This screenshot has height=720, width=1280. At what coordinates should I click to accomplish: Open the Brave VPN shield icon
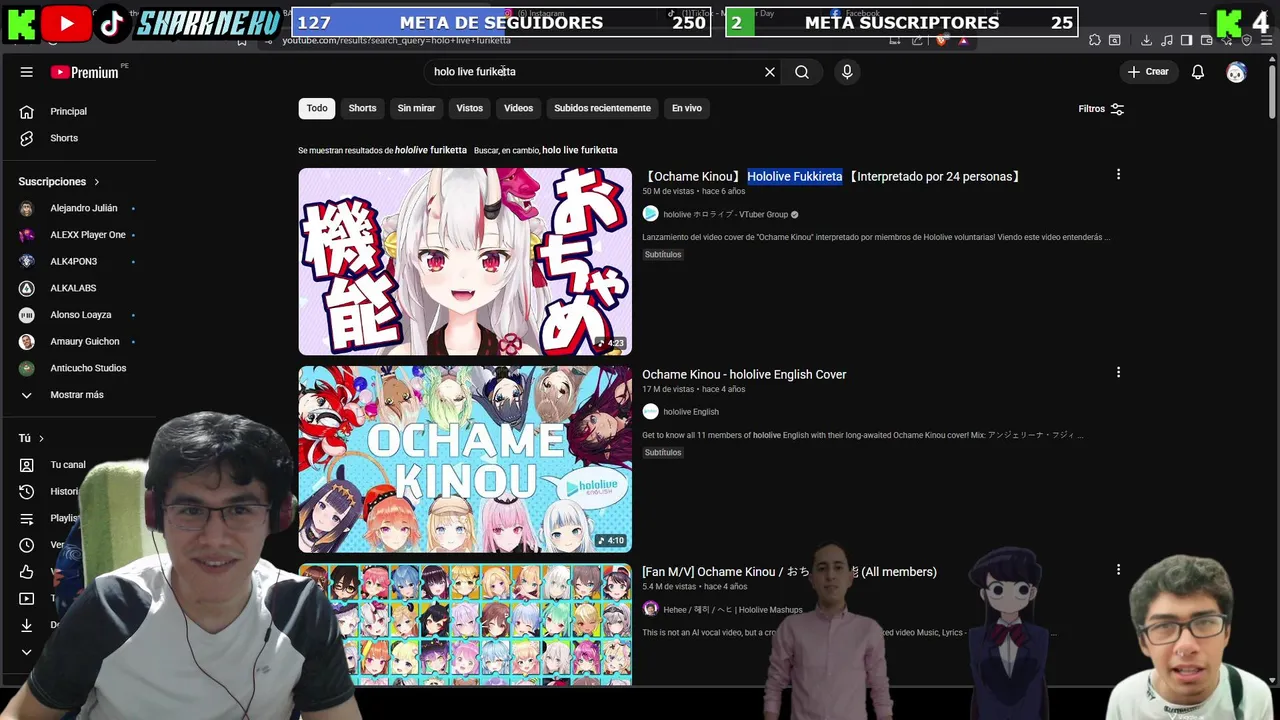[x=1246, y=40]
